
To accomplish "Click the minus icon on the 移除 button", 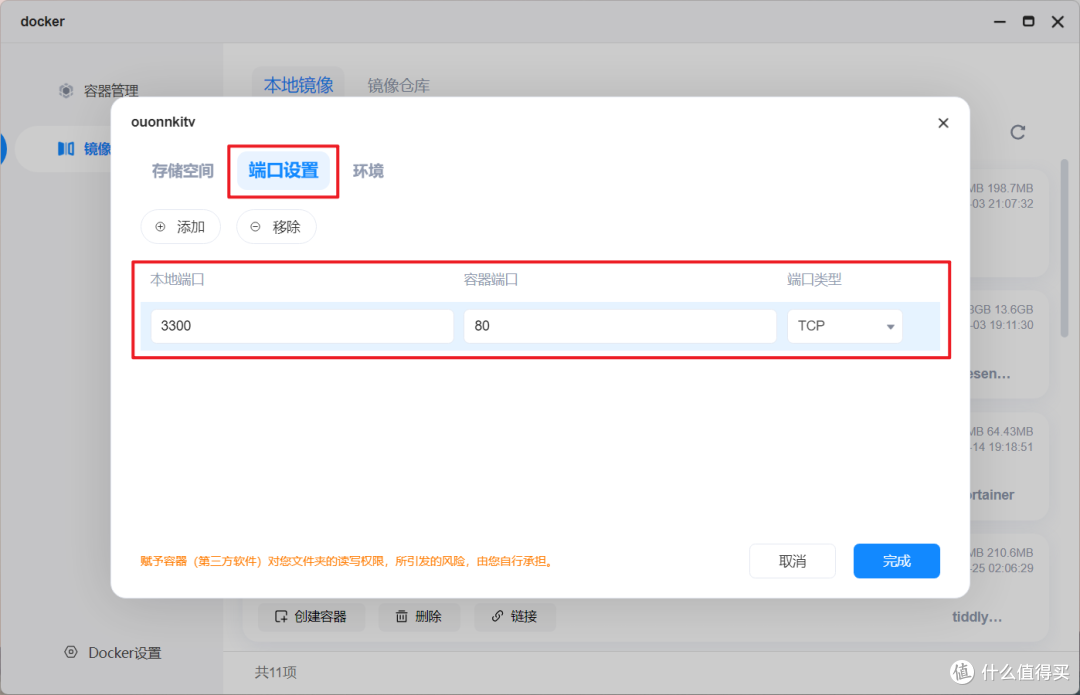I will coord(255,227).
